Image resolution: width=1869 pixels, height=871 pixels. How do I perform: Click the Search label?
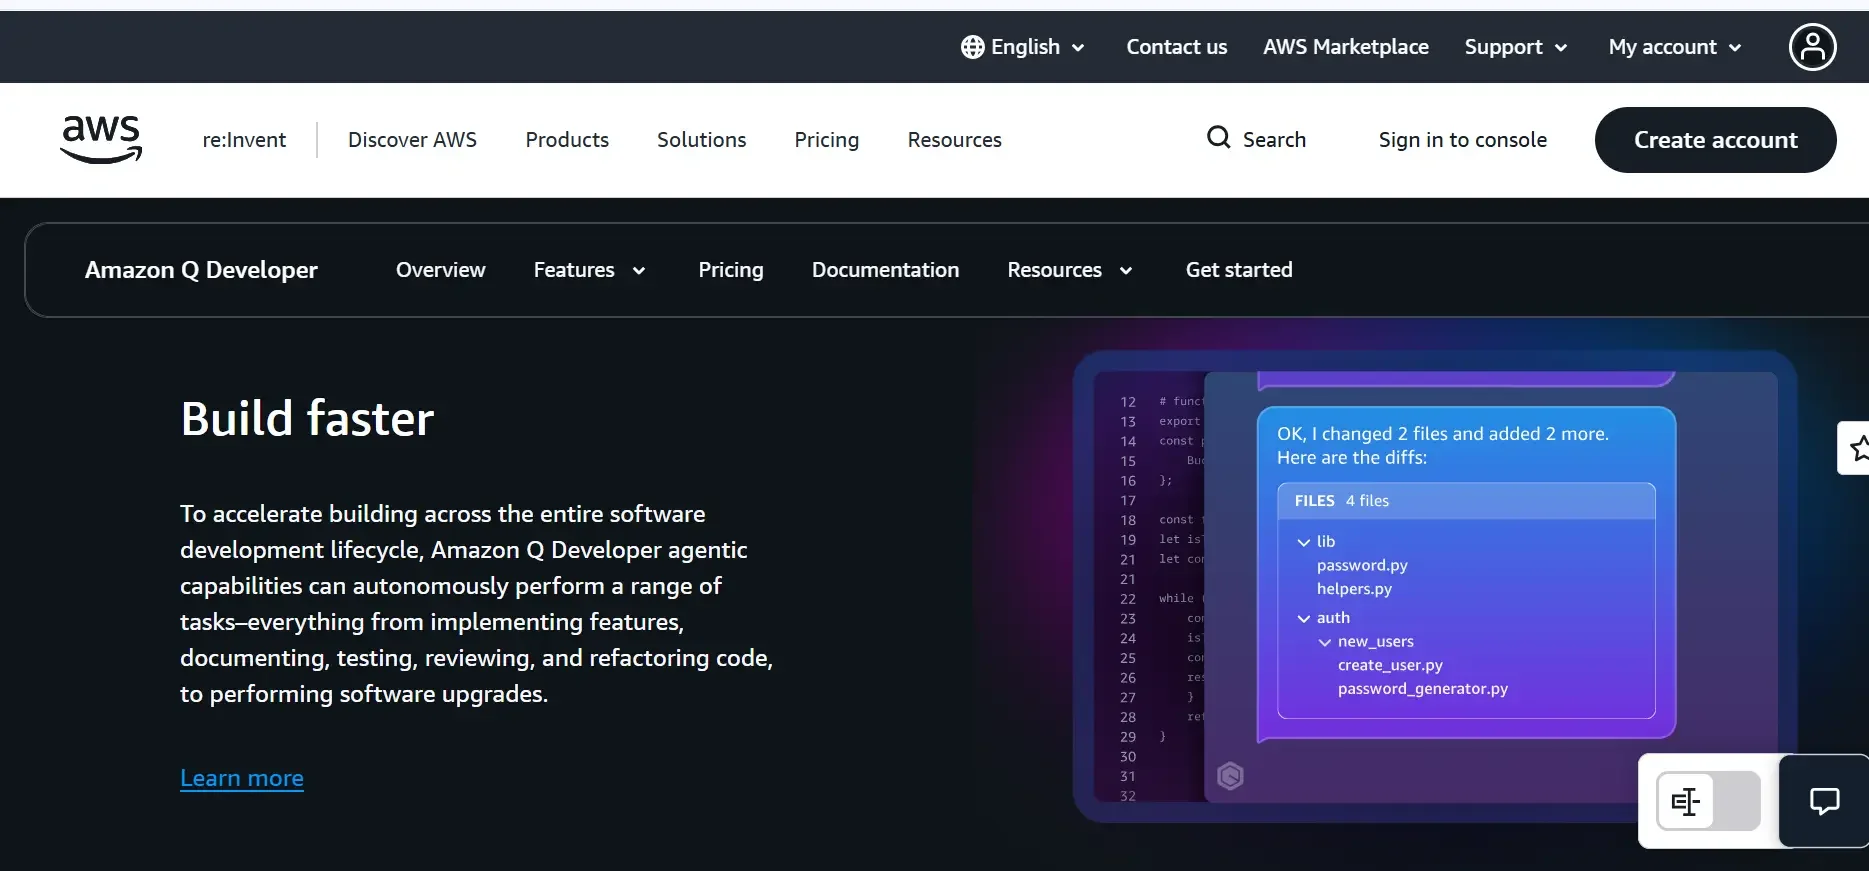(x=1274, y=140)
